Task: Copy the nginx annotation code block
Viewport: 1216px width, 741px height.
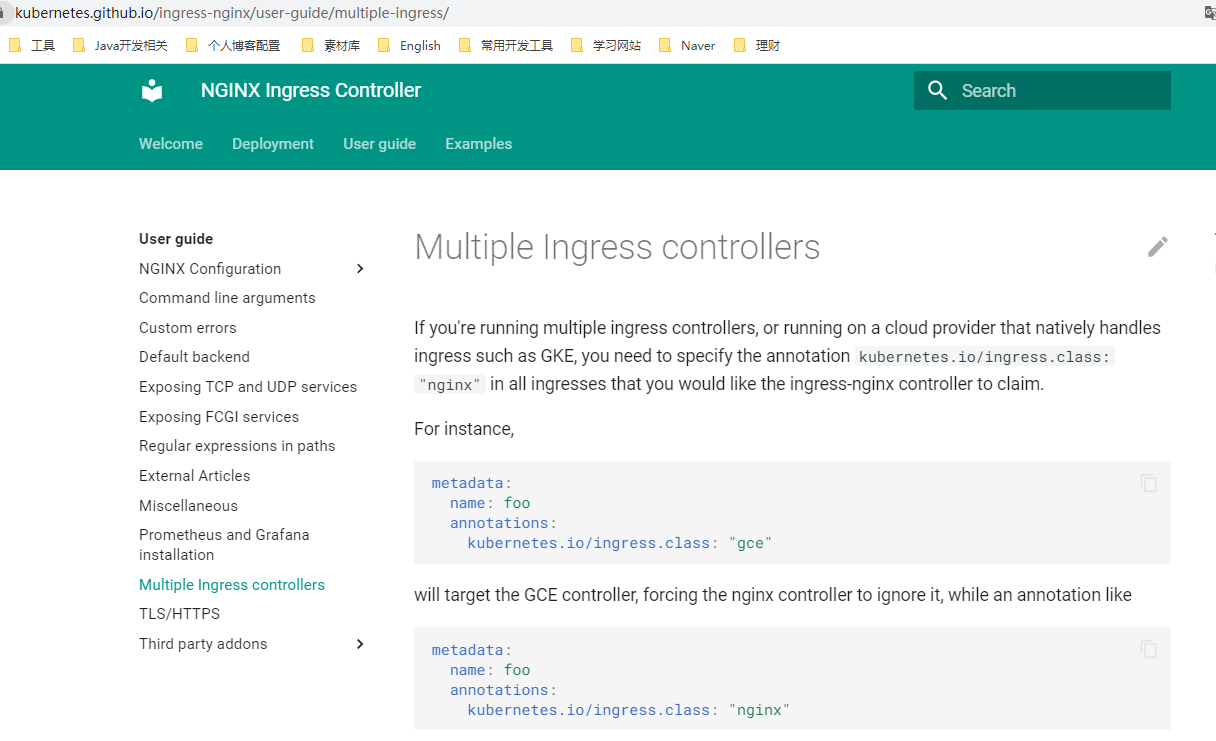Action: pyautogui.click(x=1147, y=649)
